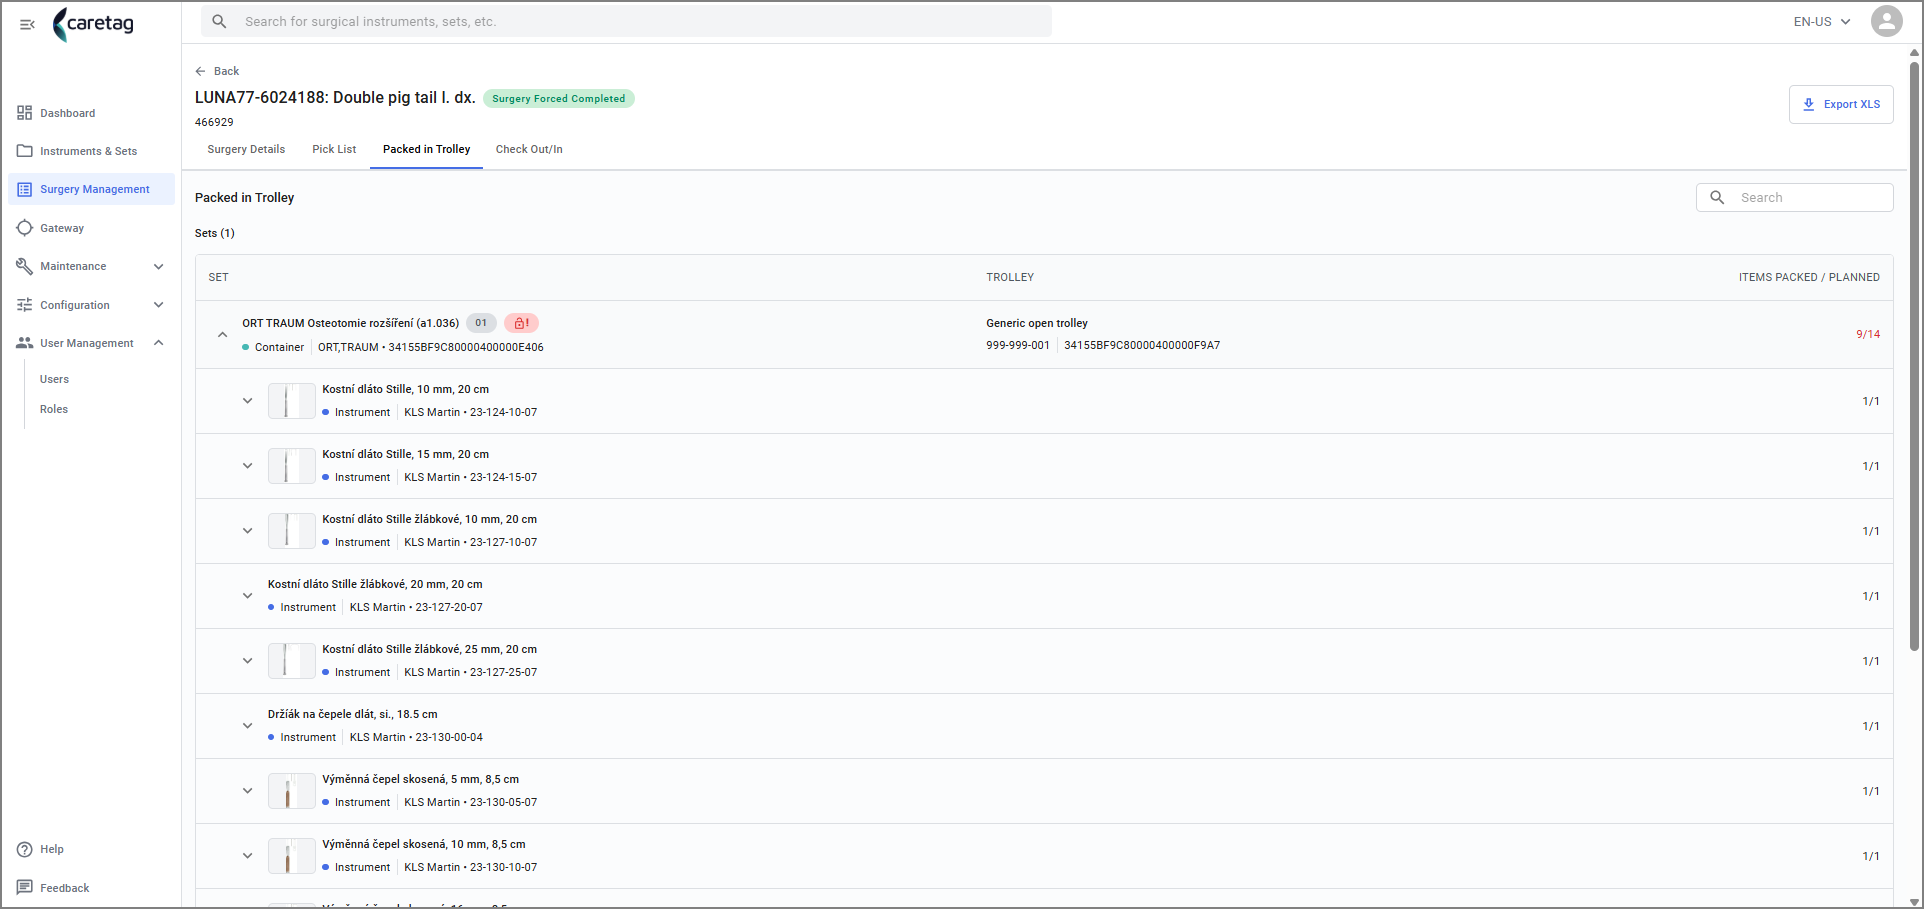Click the Surgery Management list icon
Screen dimensions: 1924x909
tap(25, 189)
